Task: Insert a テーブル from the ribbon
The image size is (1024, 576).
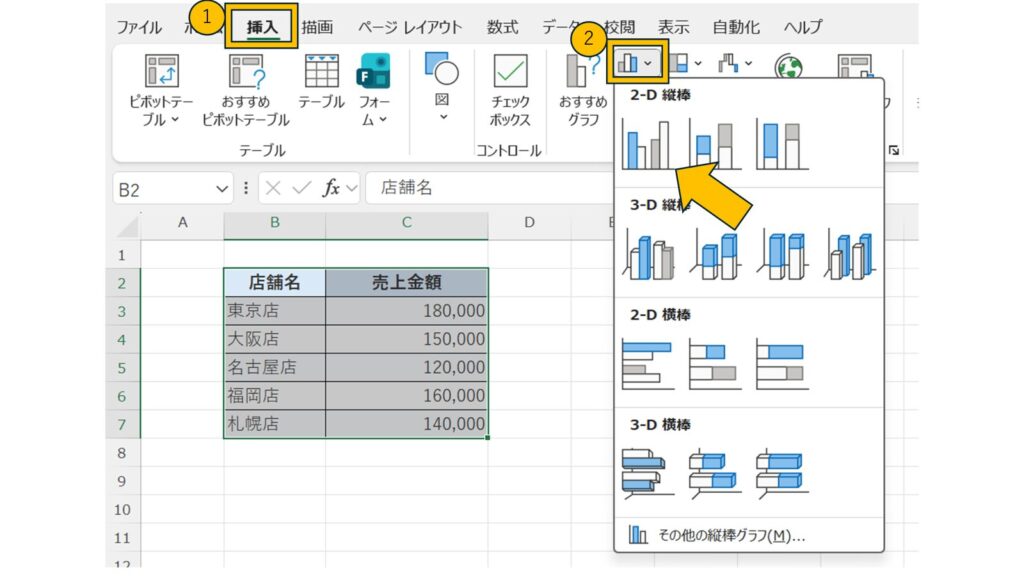Action: tap(321, 82)
